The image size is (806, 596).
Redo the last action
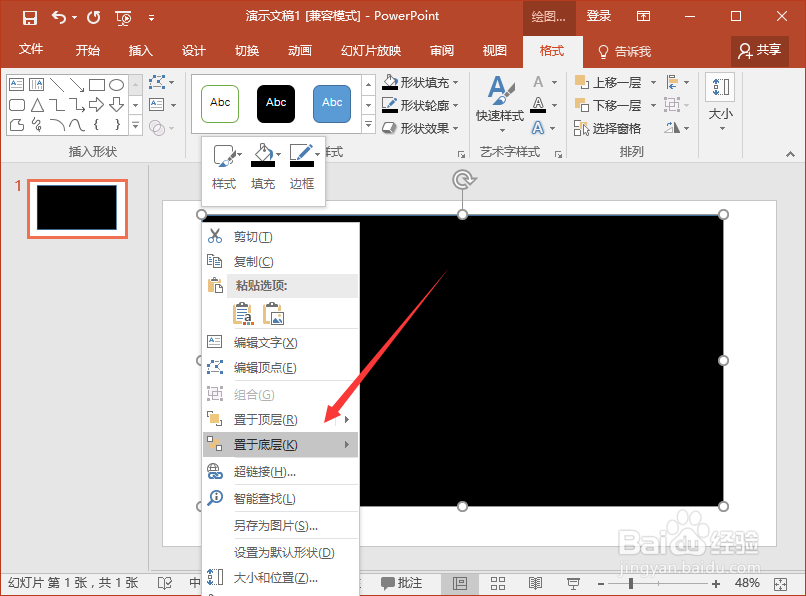pyautogui.click(x=94, y=17)
